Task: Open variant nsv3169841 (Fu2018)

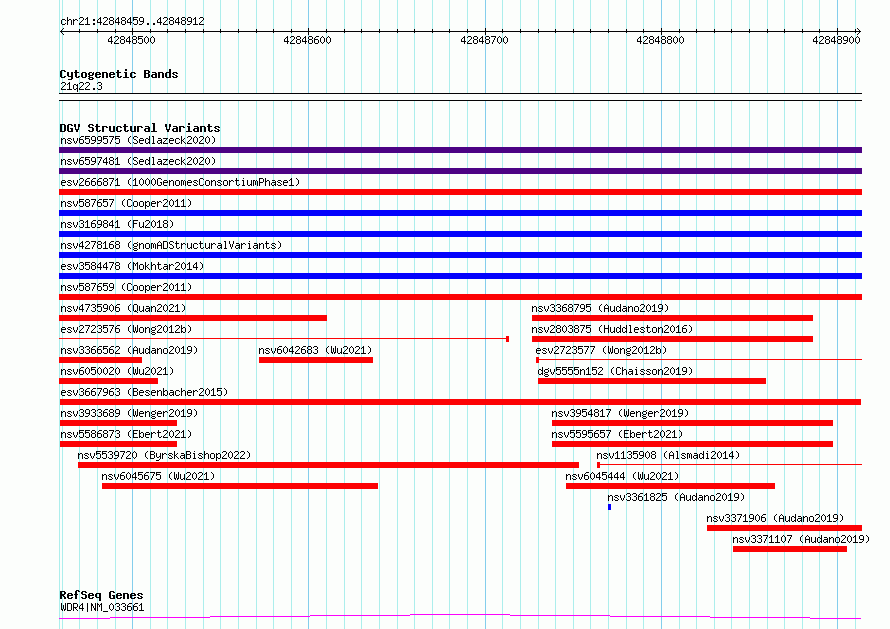Action: tap(117, 224)
